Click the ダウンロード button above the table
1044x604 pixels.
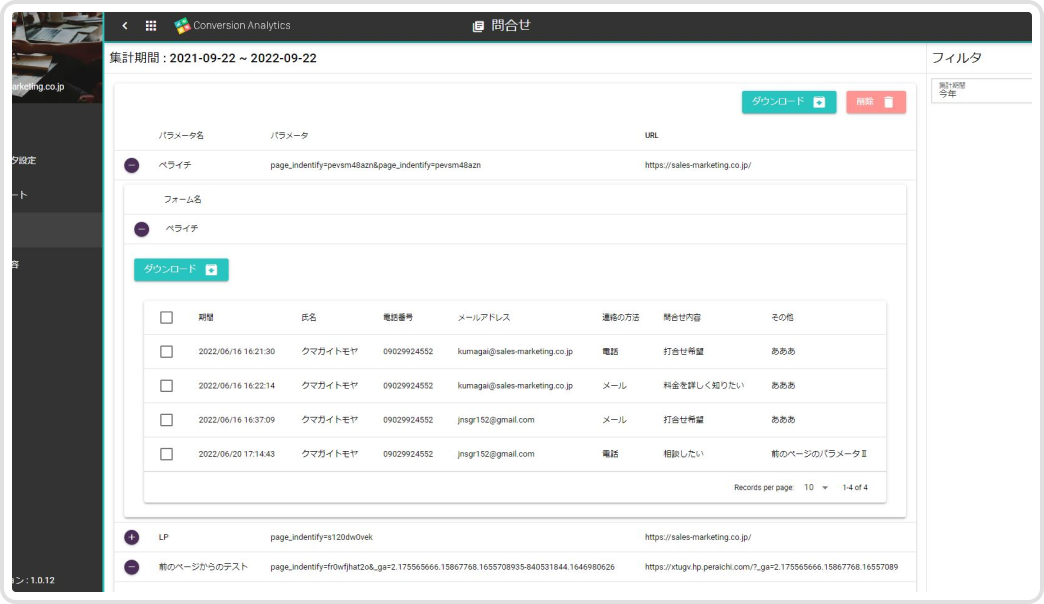(x=181, y=269)
